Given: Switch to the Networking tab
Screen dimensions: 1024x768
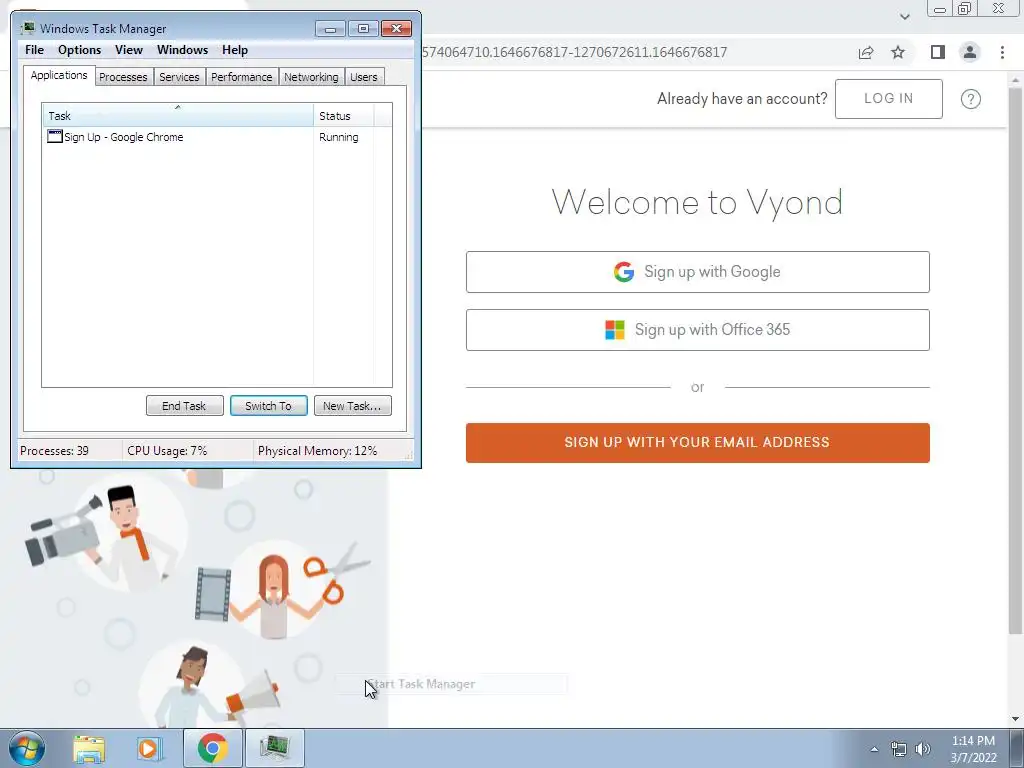Looking at the screenshot, I should point(311,77).
